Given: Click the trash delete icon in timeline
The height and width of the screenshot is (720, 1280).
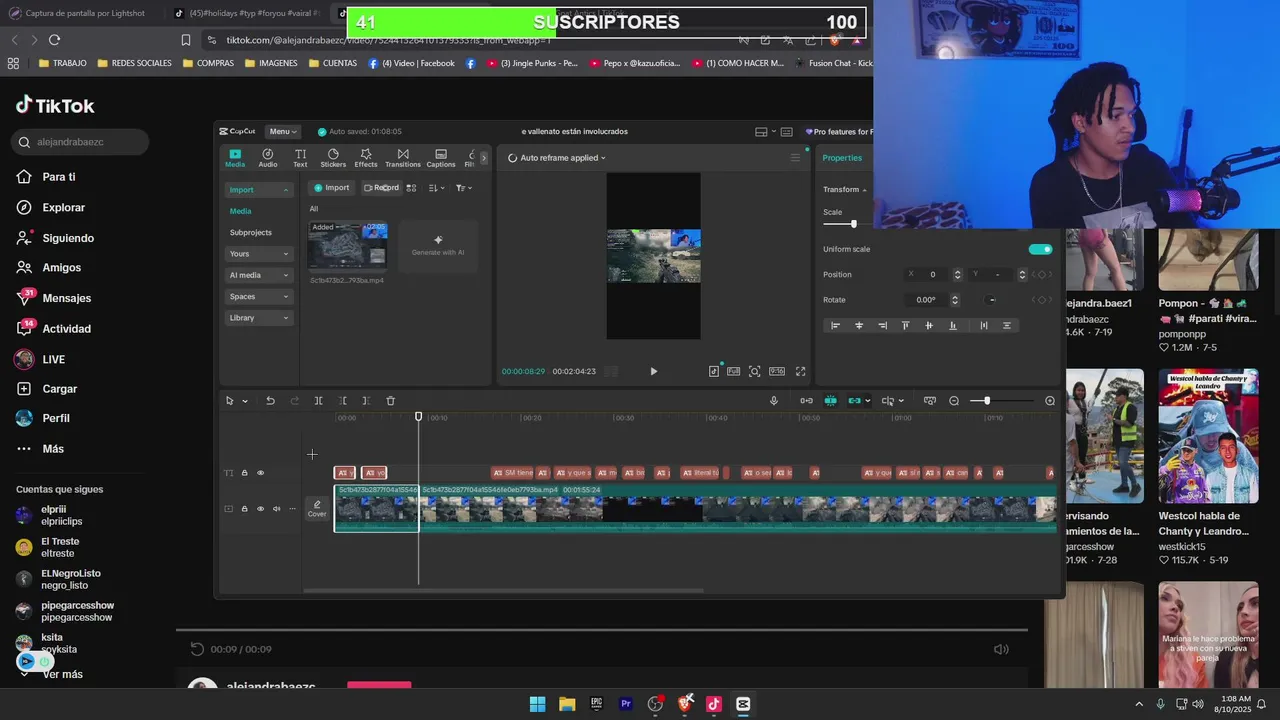Looking at the screenshot, I should [391, 401].
